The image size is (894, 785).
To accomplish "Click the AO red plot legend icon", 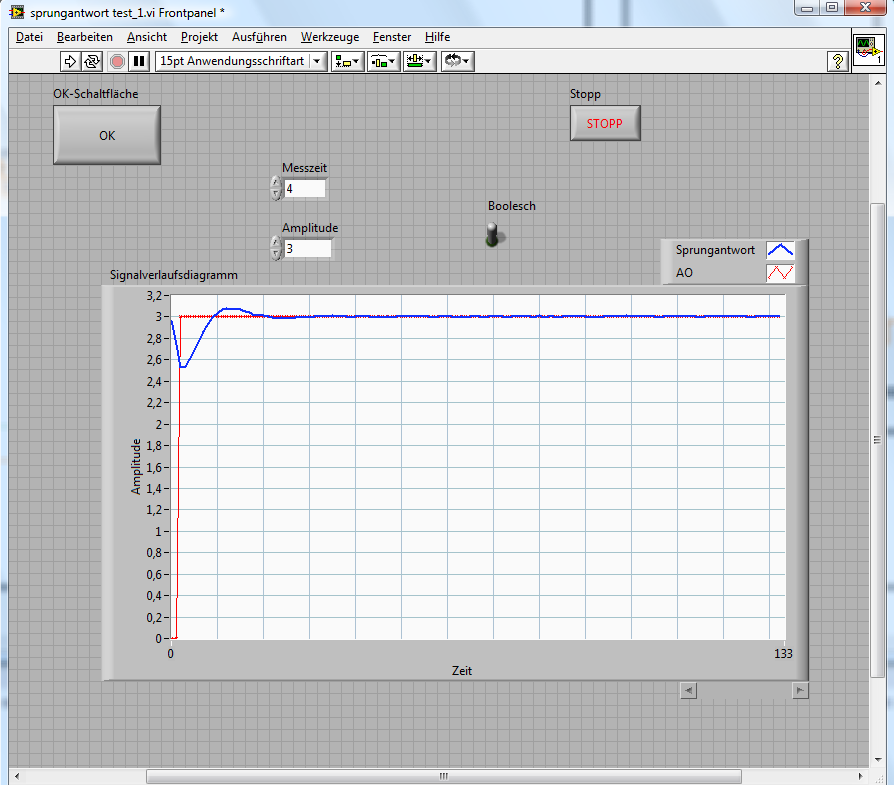I will (x=780, y=272).
